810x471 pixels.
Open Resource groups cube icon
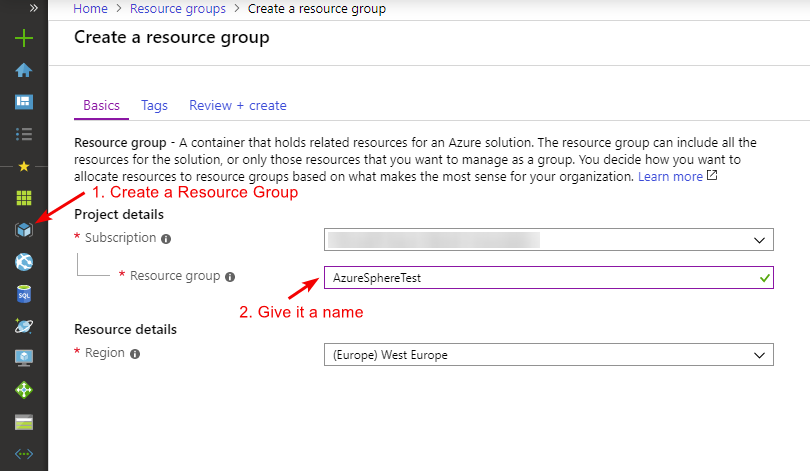24,230
